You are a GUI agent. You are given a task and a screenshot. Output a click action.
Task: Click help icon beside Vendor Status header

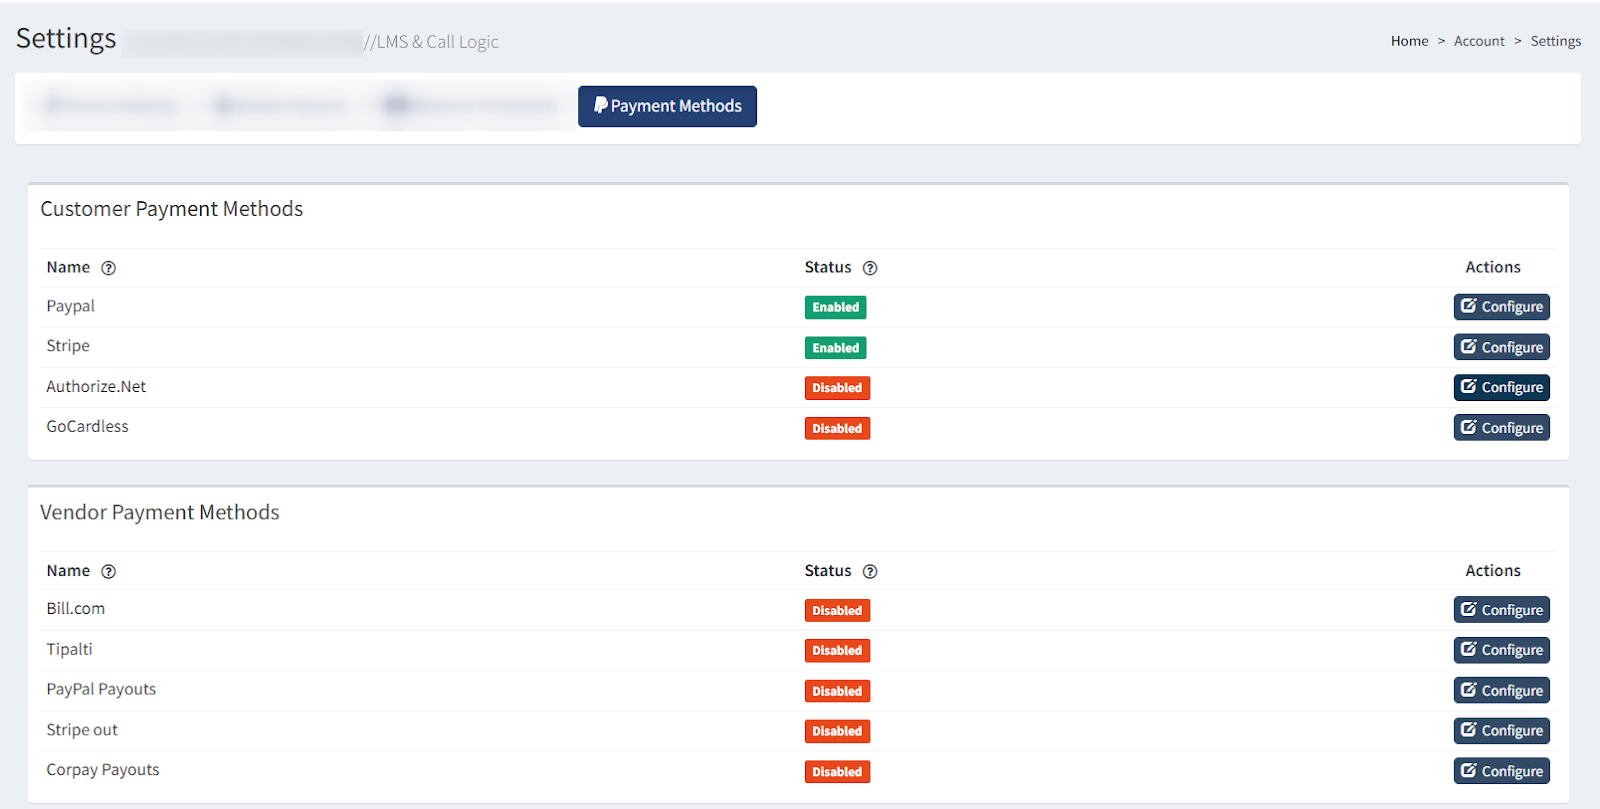pos(870,571)
